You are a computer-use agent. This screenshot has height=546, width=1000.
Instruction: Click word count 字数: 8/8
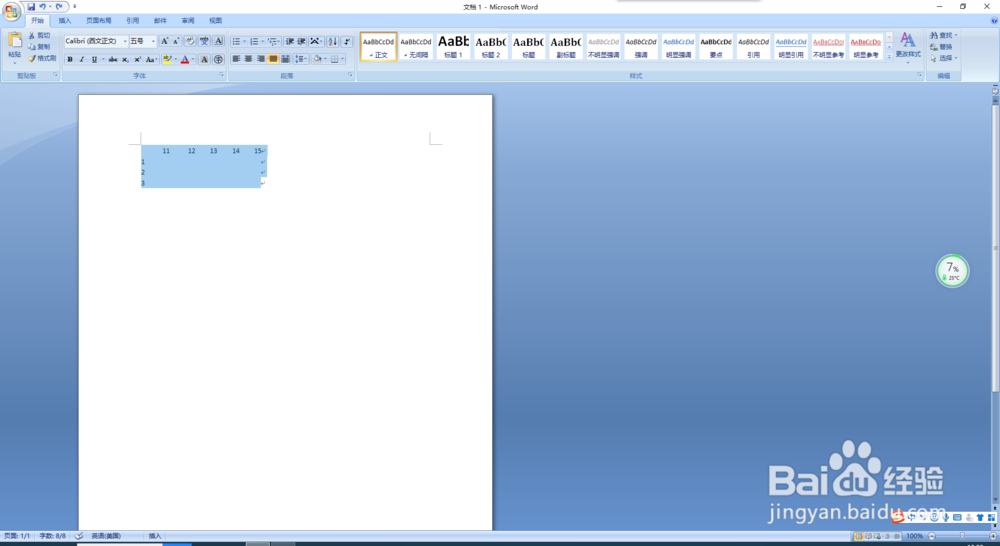52,536
